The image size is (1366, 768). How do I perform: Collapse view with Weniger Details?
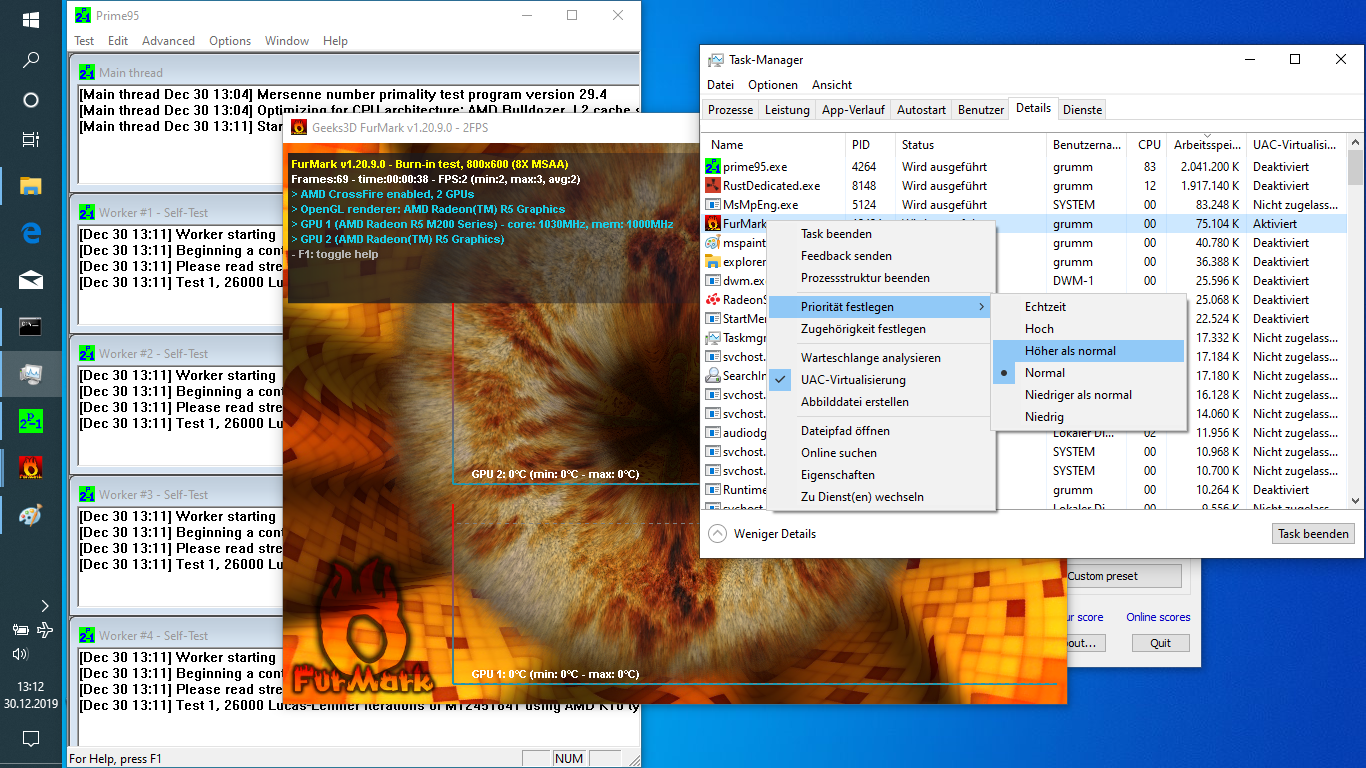point(762,534)
